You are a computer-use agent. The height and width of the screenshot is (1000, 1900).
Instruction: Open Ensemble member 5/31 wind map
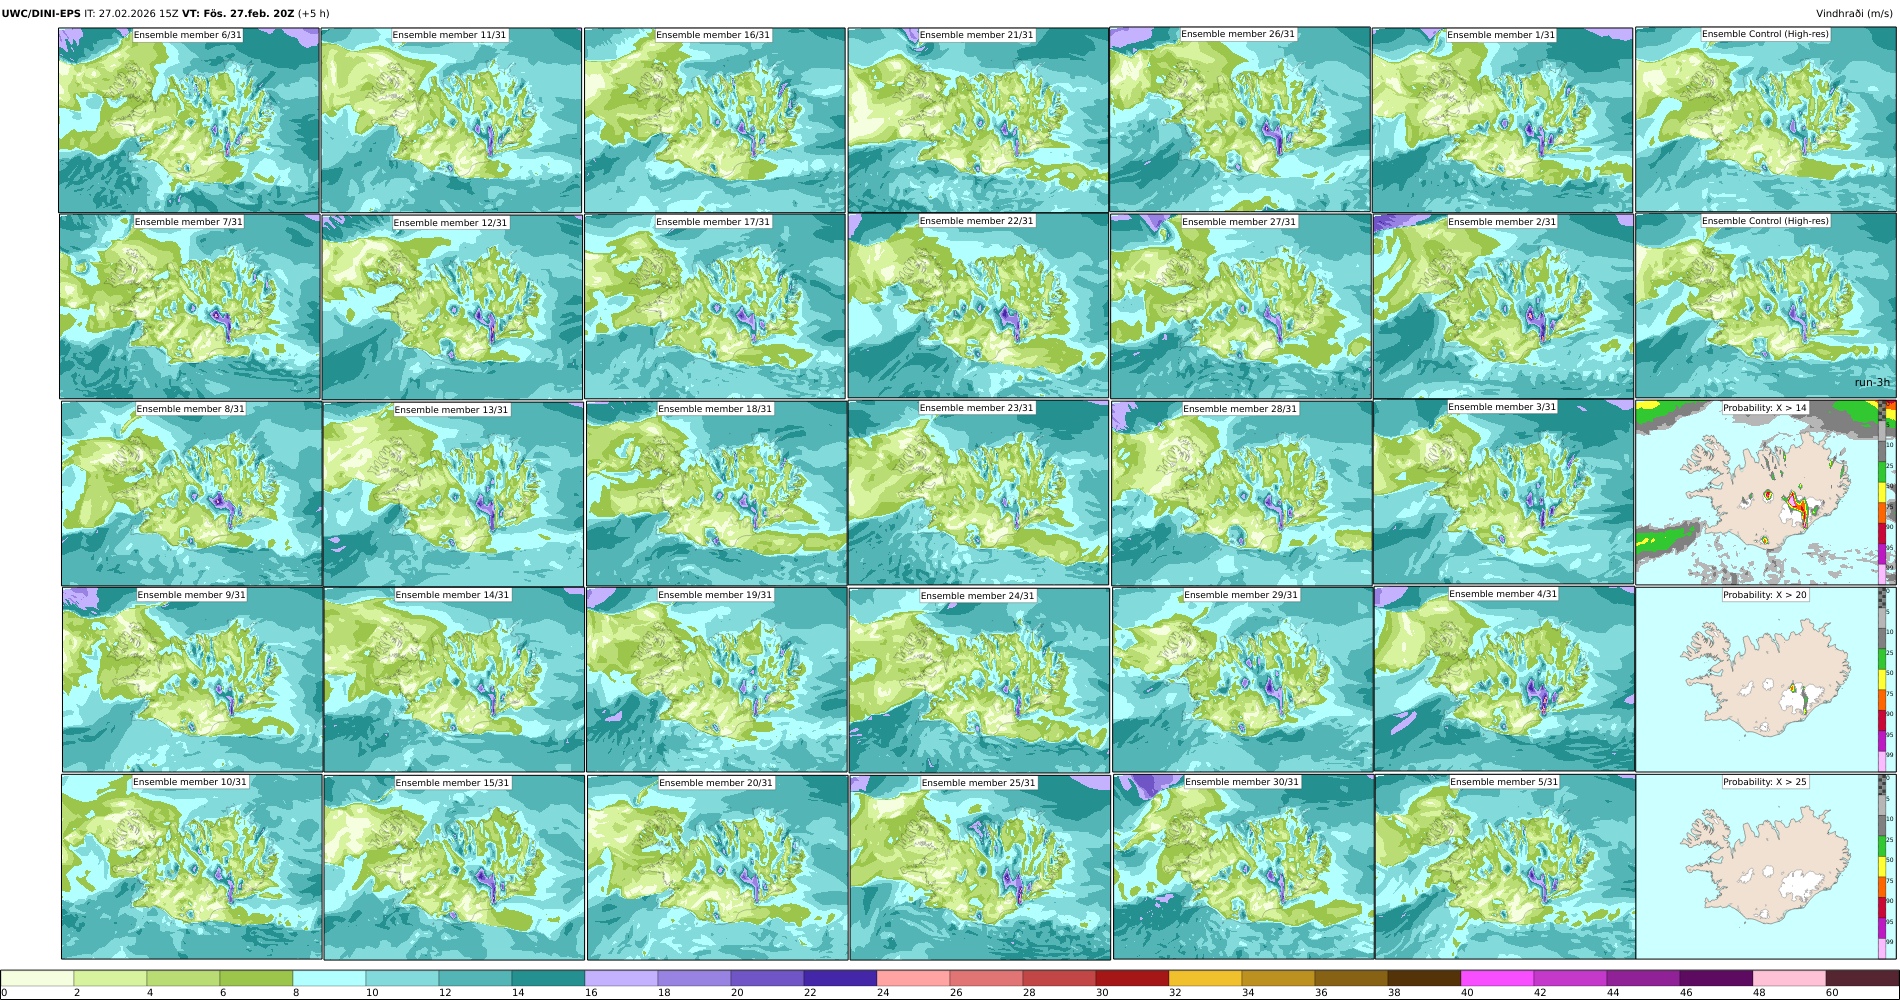[1505, 867]
